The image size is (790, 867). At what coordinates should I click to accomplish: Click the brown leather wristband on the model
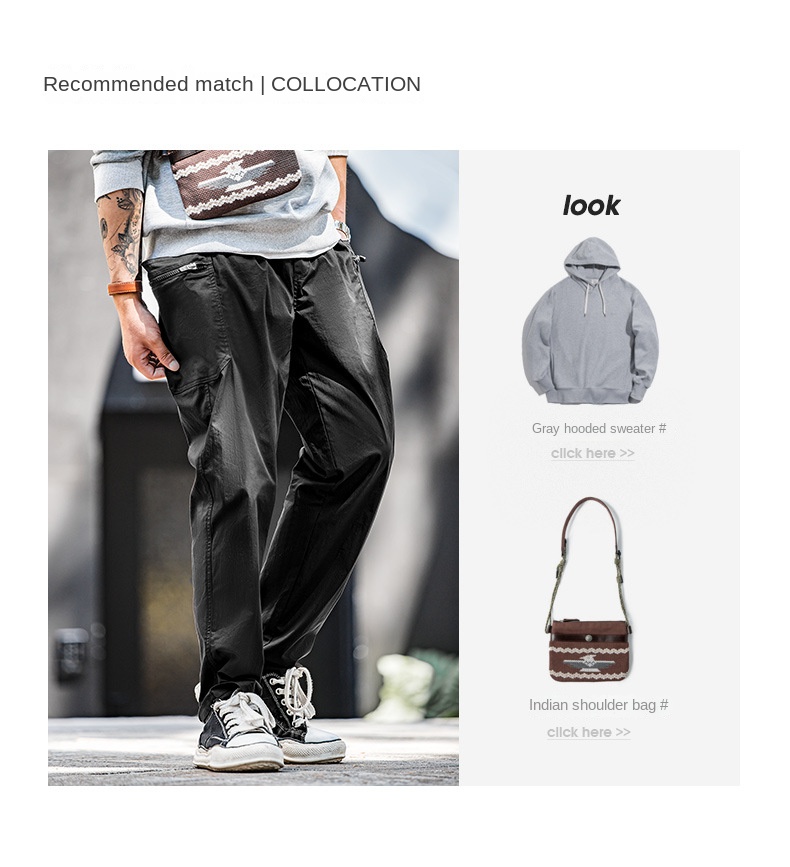(x=124, y=288)
